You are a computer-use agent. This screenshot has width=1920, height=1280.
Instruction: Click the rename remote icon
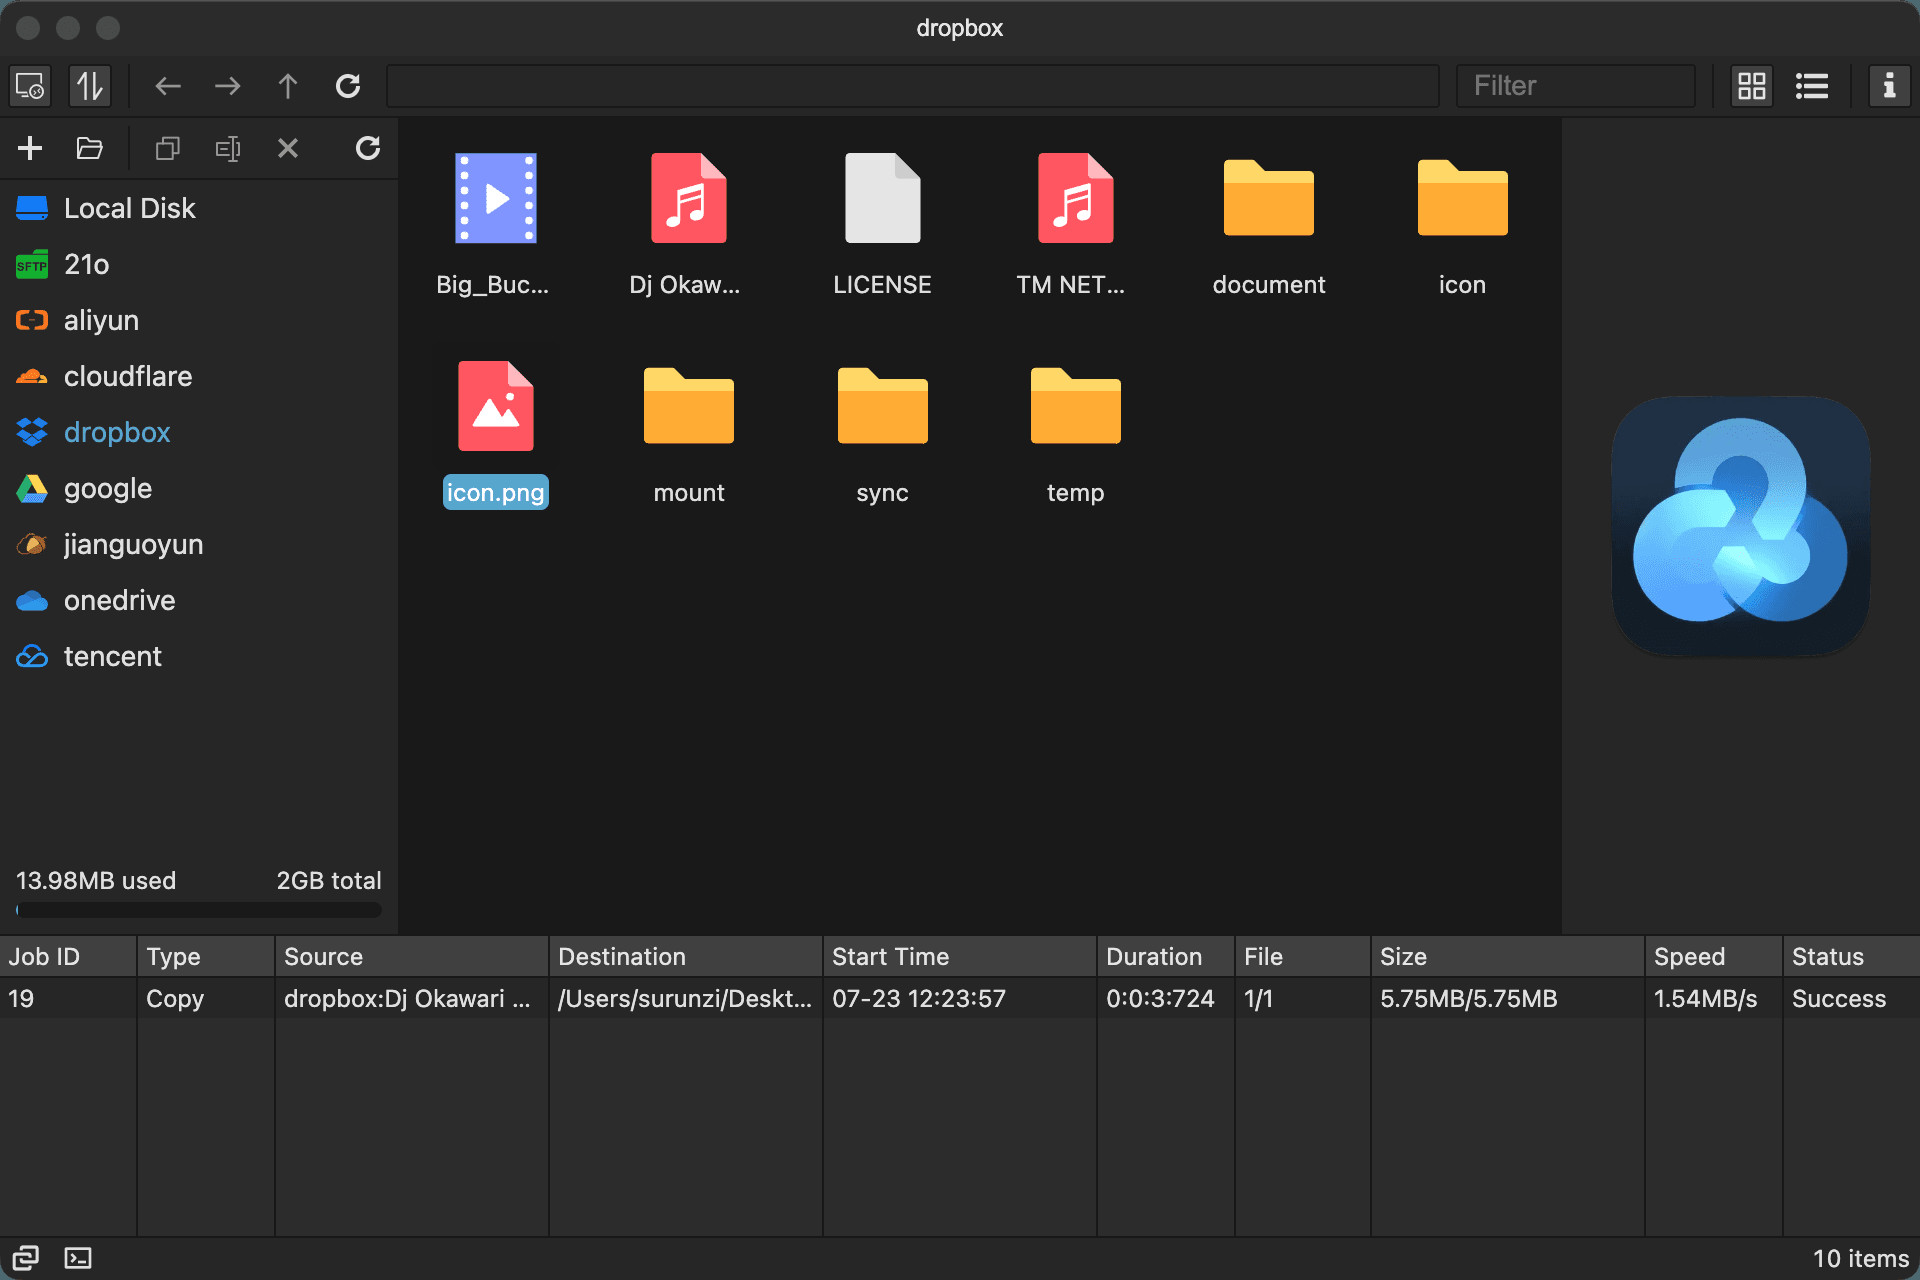pos(228,149)
